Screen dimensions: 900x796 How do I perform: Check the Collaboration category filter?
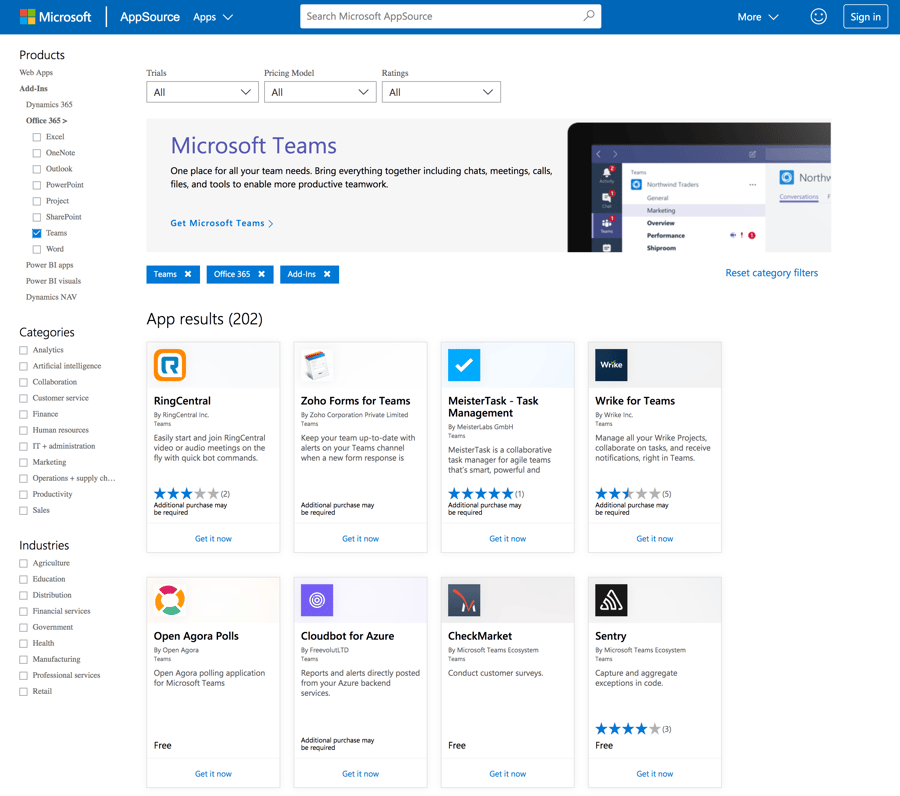pyautogui.click(x=23, y=381)
